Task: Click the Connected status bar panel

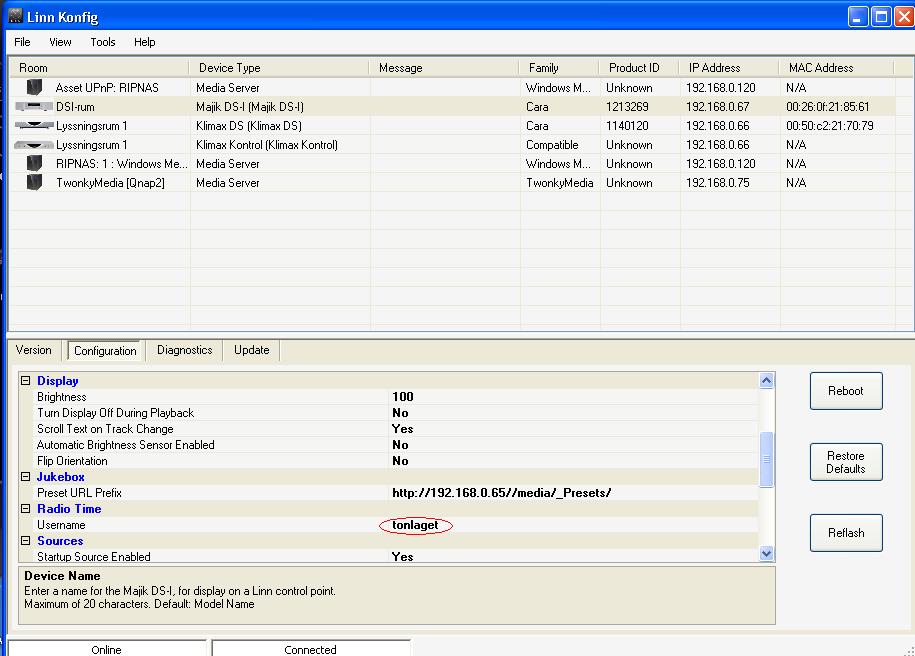Action: (x=310, y=649)
